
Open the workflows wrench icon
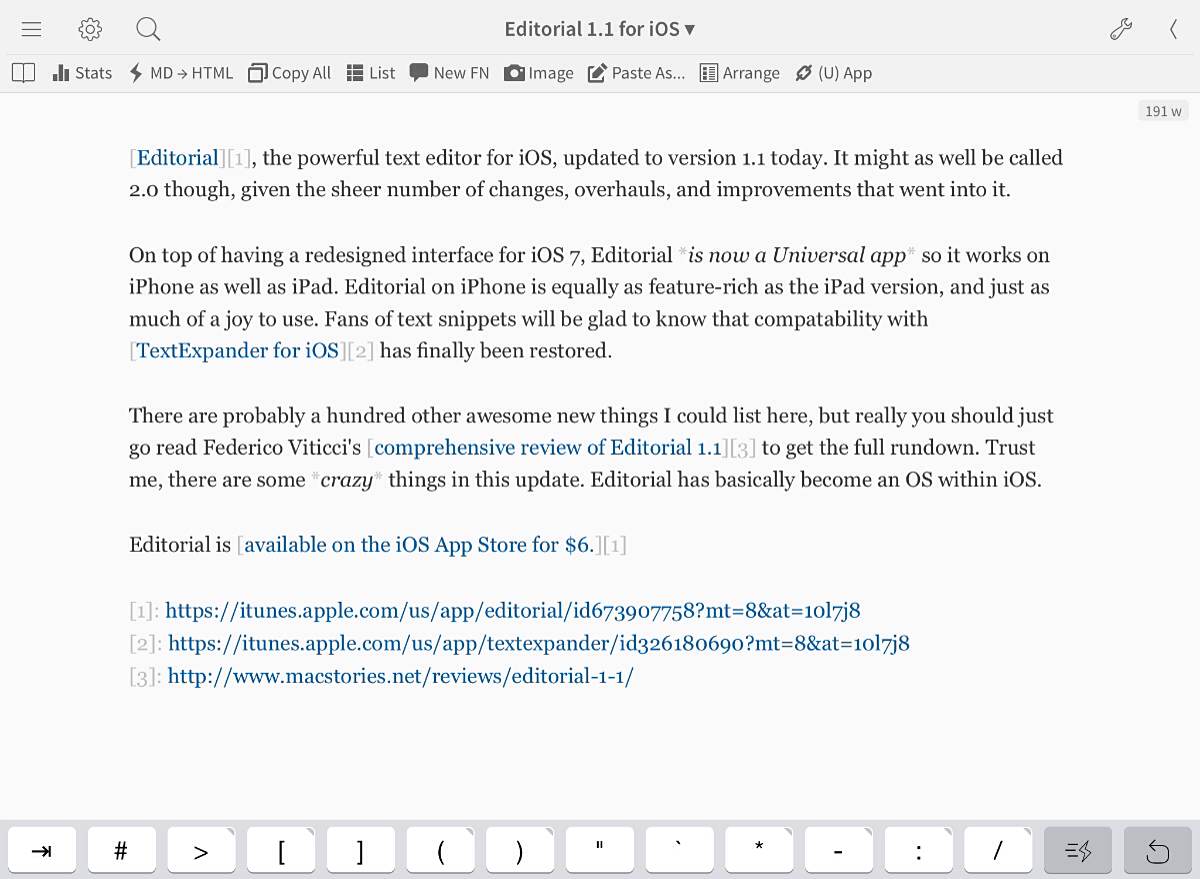coord(1121,30)
